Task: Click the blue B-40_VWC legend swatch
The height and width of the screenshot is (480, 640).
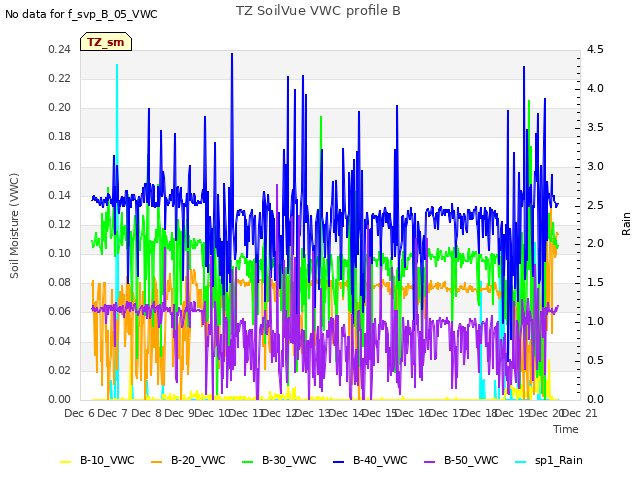Action: (x=339, y=461)
